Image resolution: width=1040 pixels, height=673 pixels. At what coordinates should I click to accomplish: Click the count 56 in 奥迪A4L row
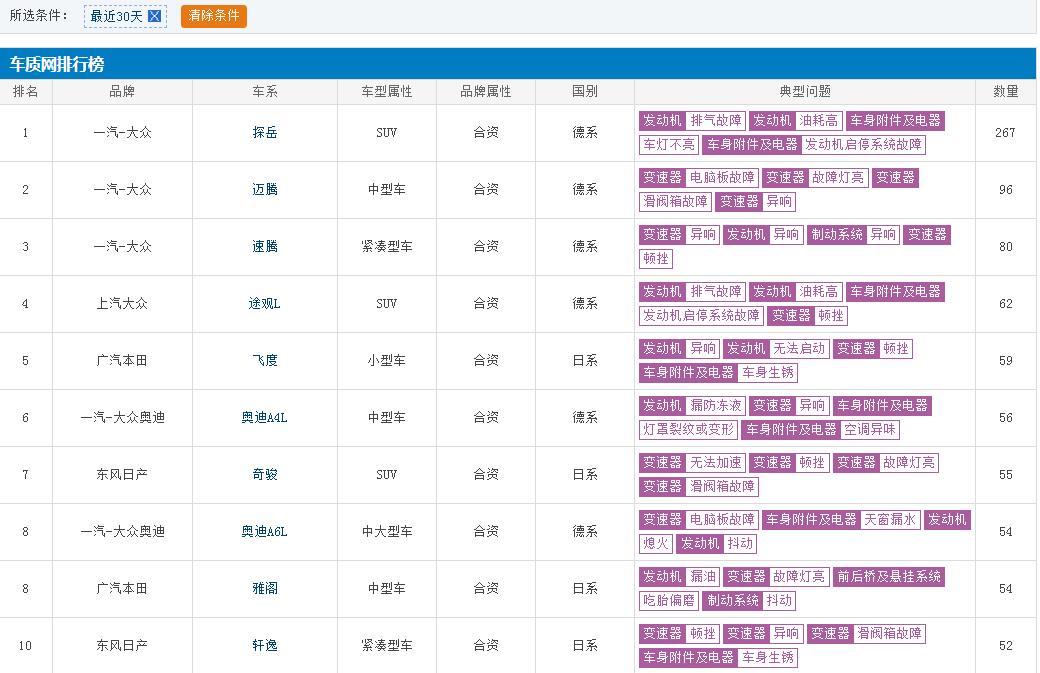(x=1006, y=418)
